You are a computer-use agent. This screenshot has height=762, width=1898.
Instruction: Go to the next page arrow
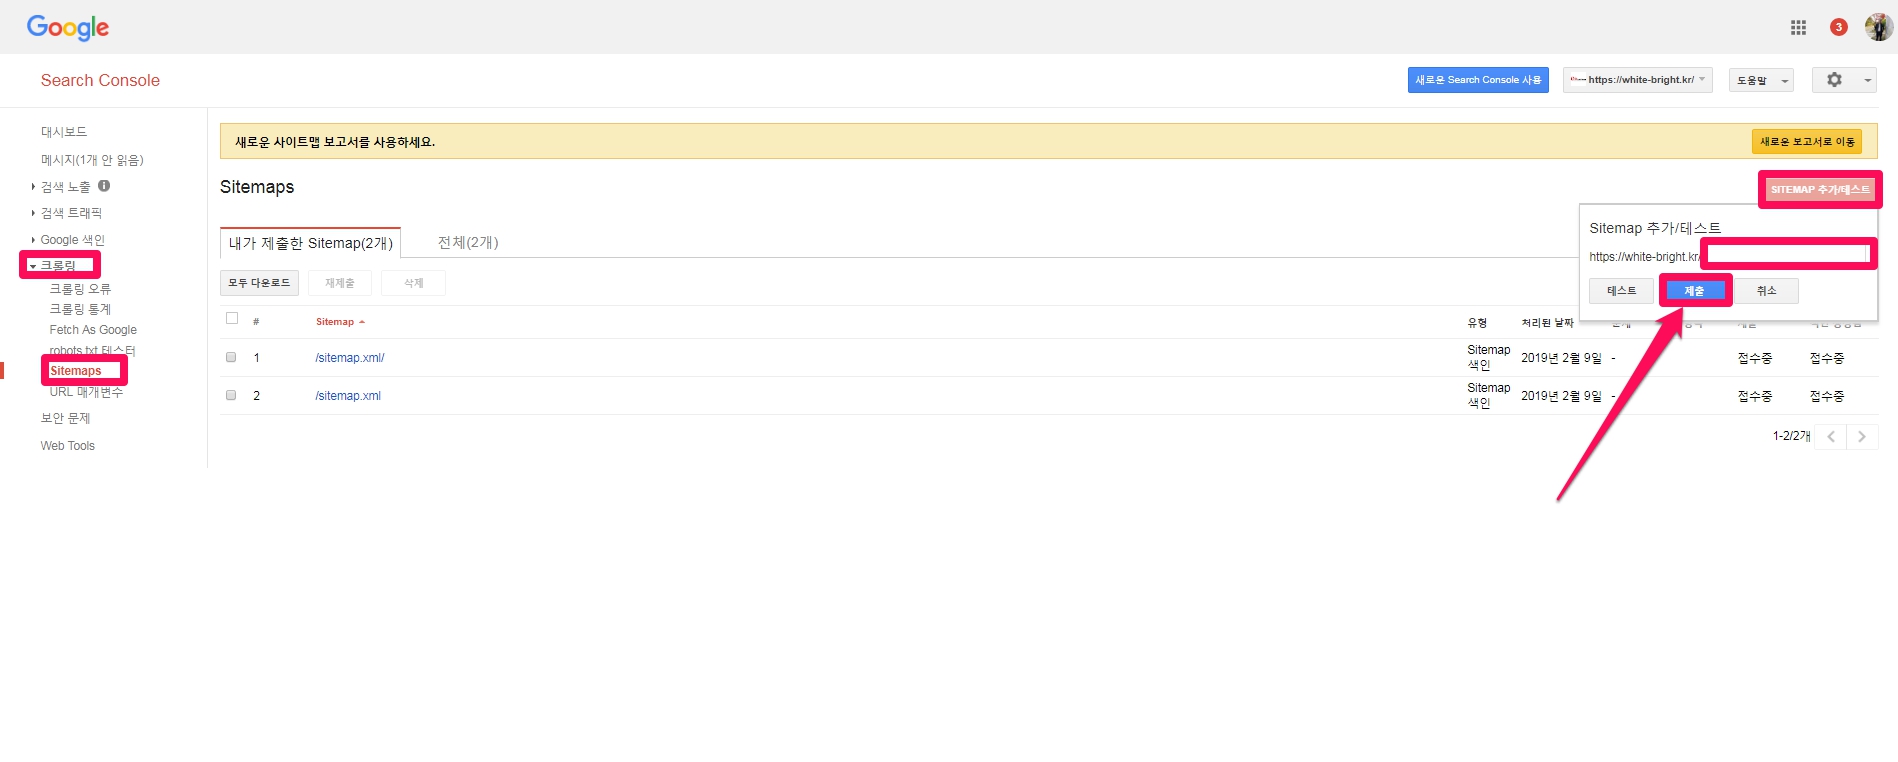(1862, 437)
